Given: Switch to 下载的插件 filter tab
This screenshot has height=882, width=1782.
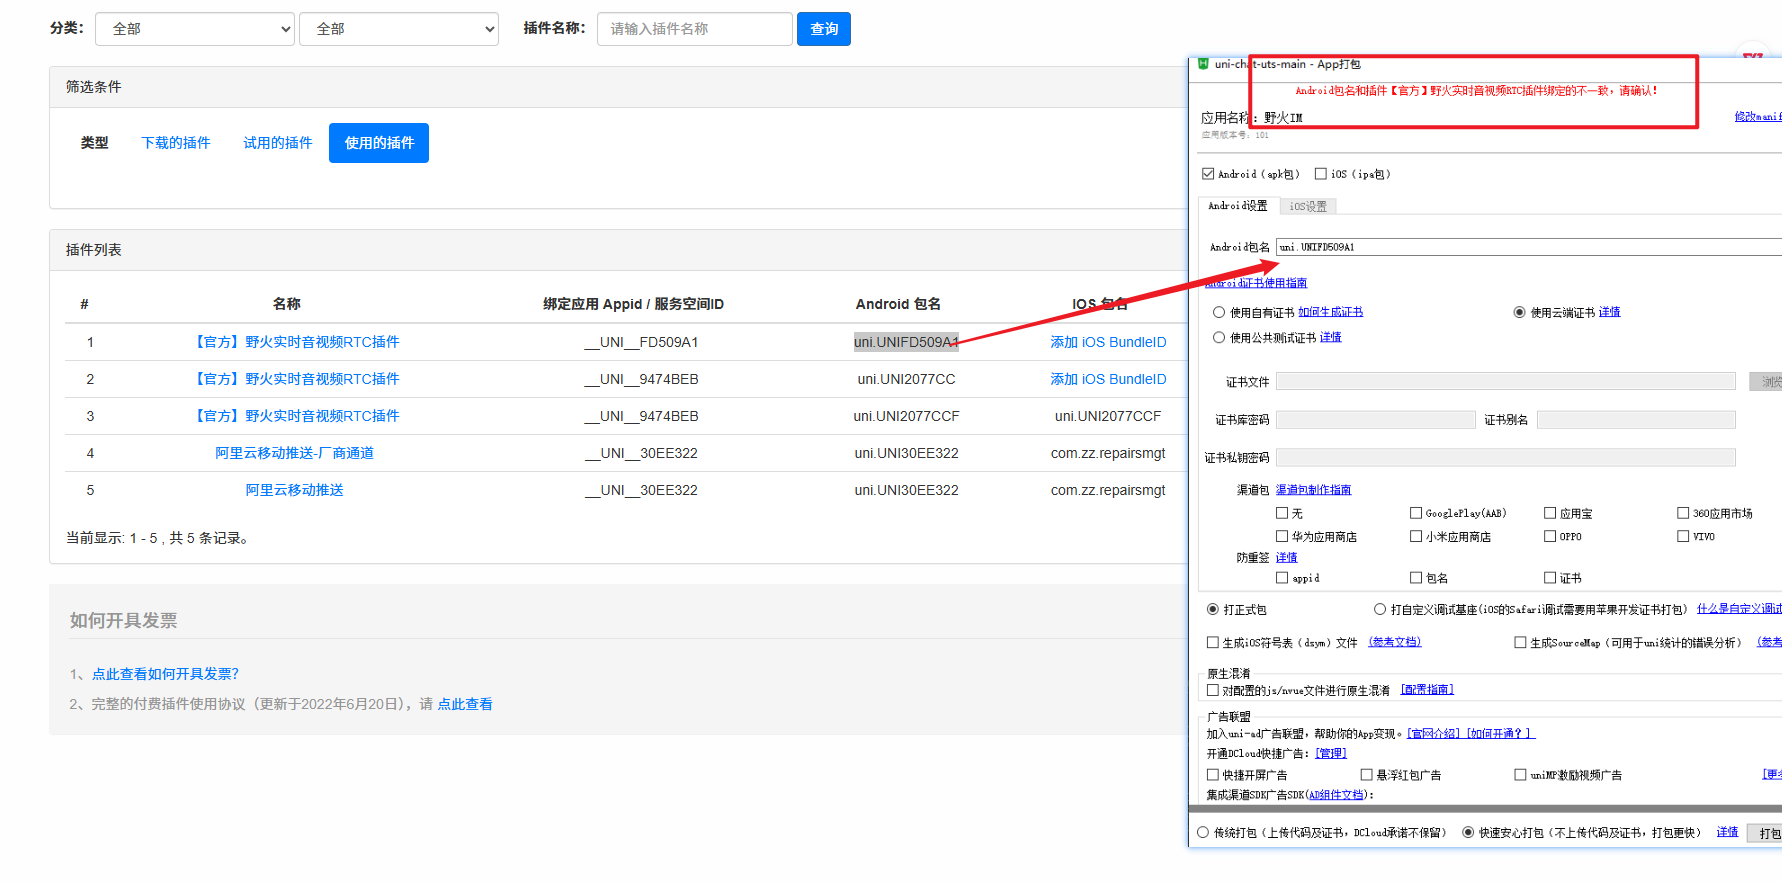Looking at the screenshot, I should [x=176, y=143].
